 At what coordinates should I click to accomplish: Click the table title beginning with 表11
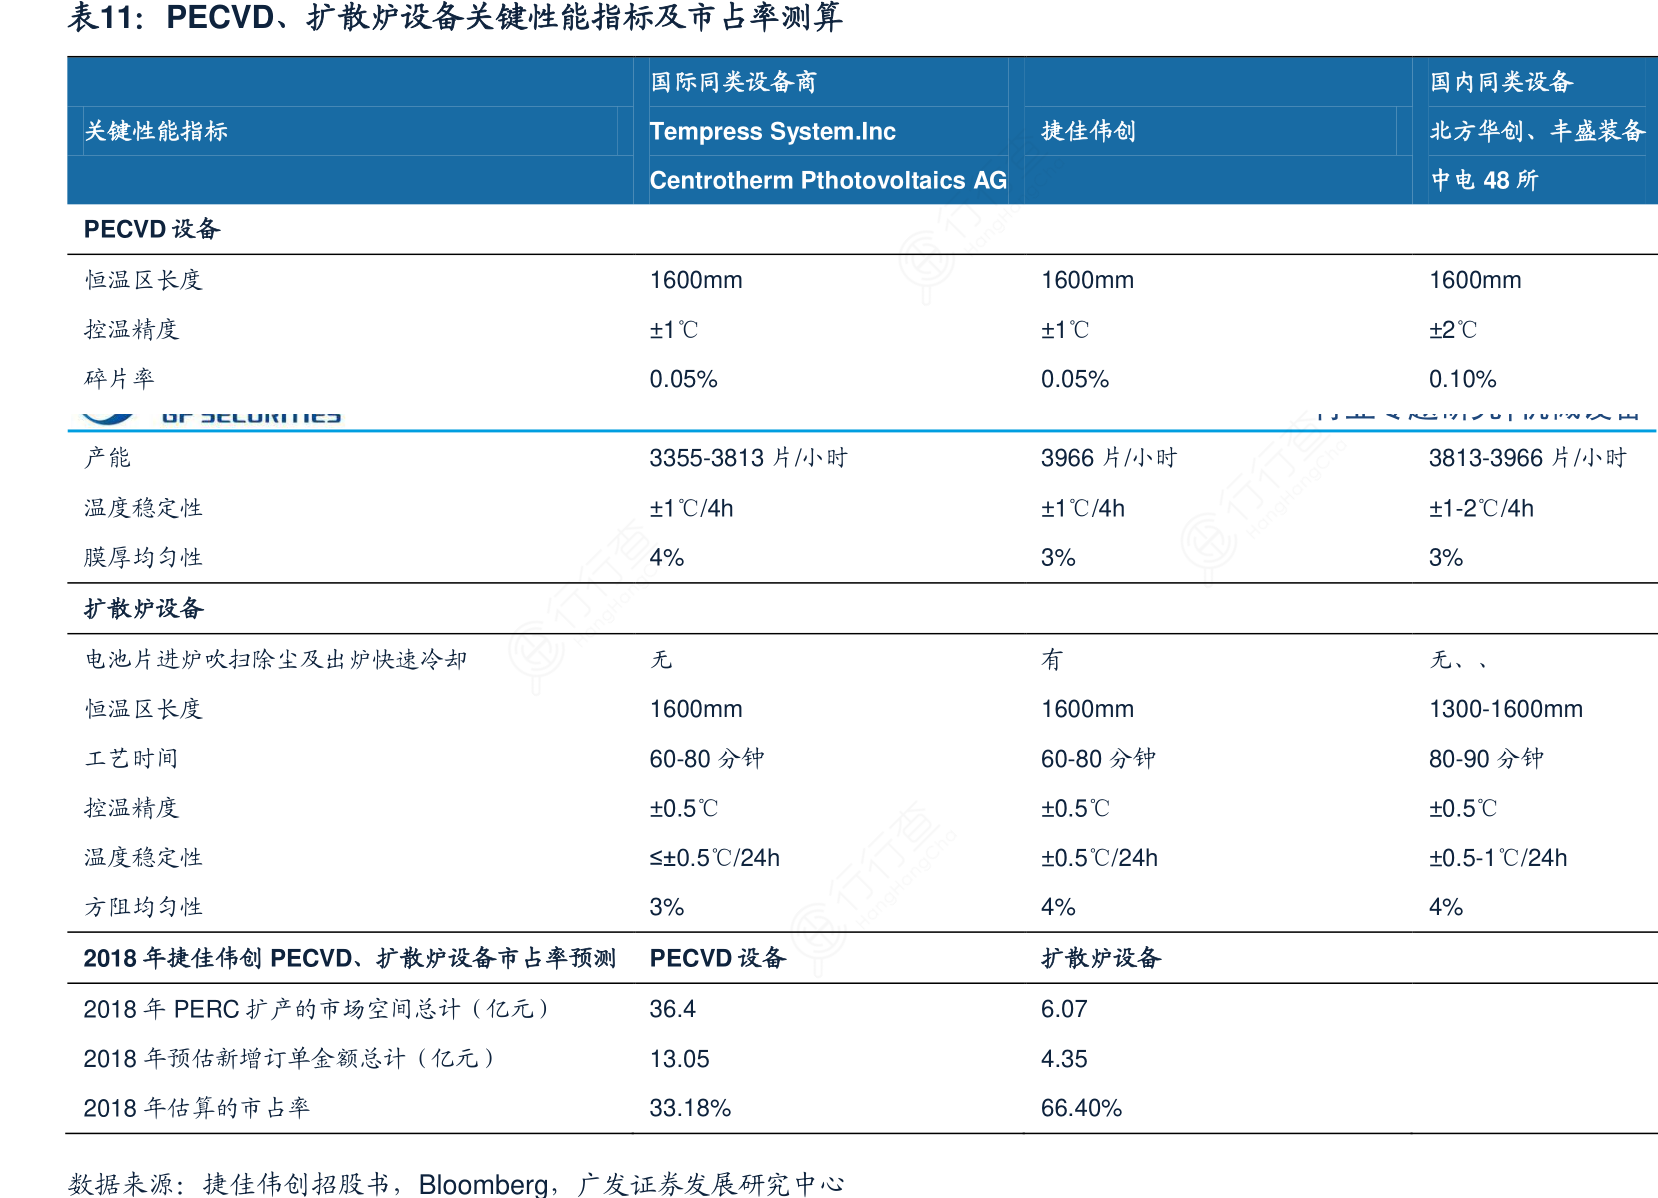click(x=455, y=18)
